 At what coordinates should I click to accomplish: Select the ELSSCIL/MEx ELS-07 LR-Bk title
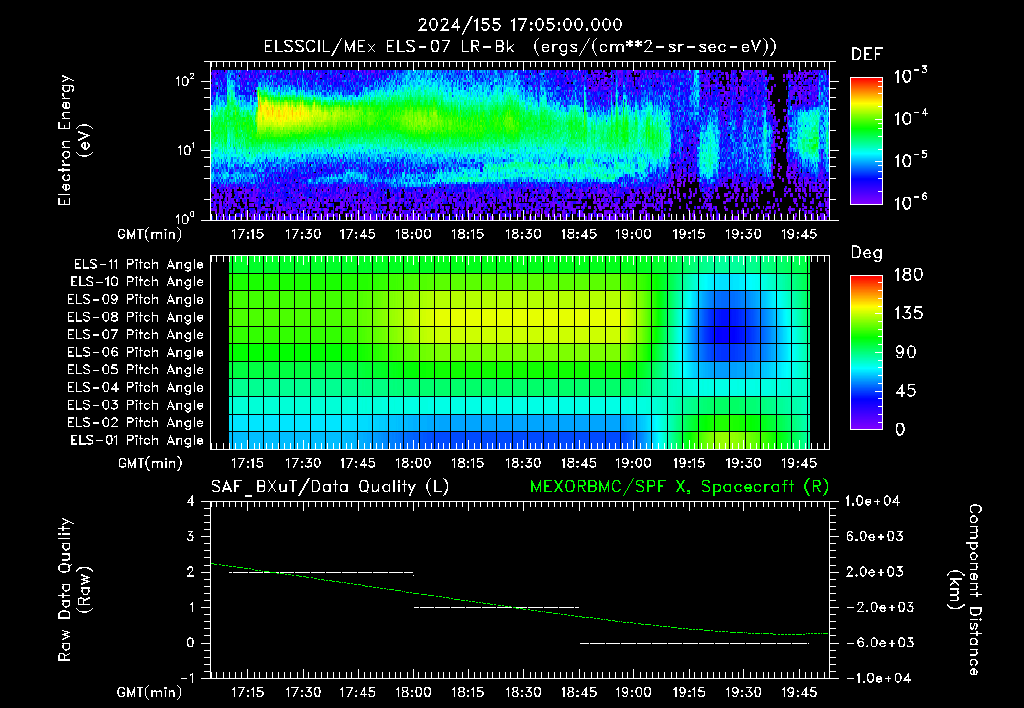click(x=389, y=47)
